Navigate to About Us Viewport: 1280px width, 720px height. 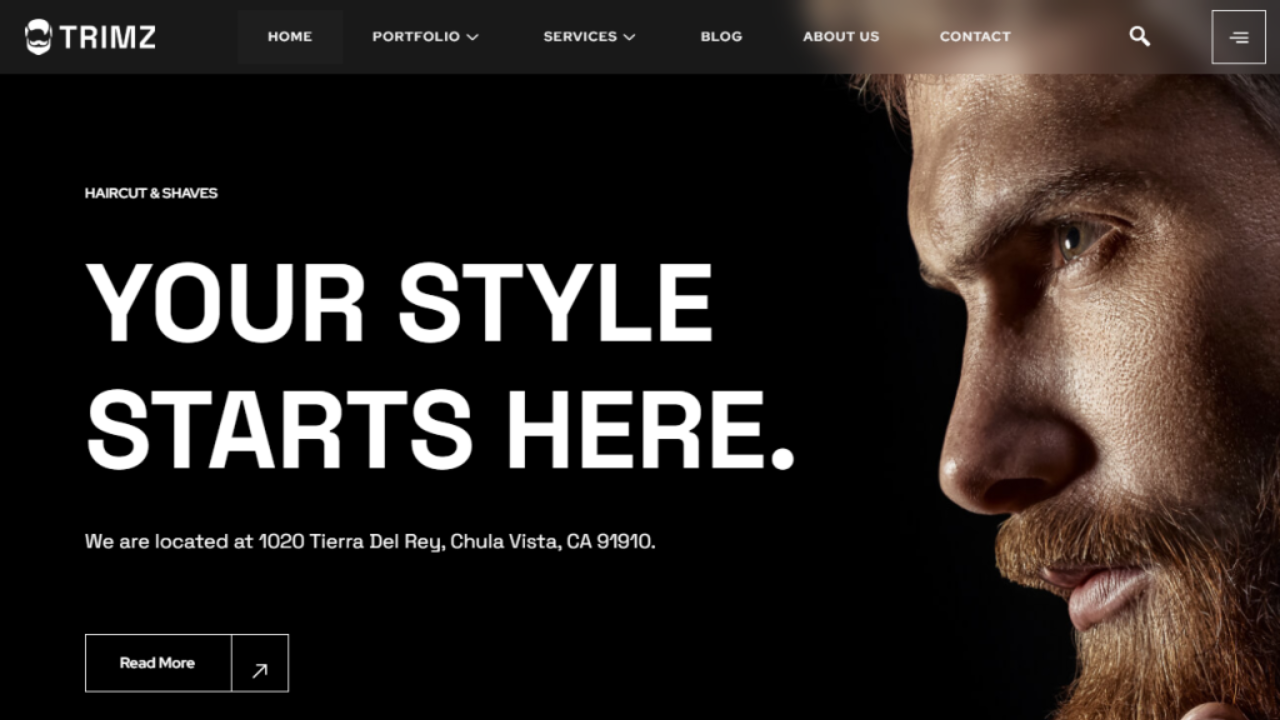(x=841, y=37)
